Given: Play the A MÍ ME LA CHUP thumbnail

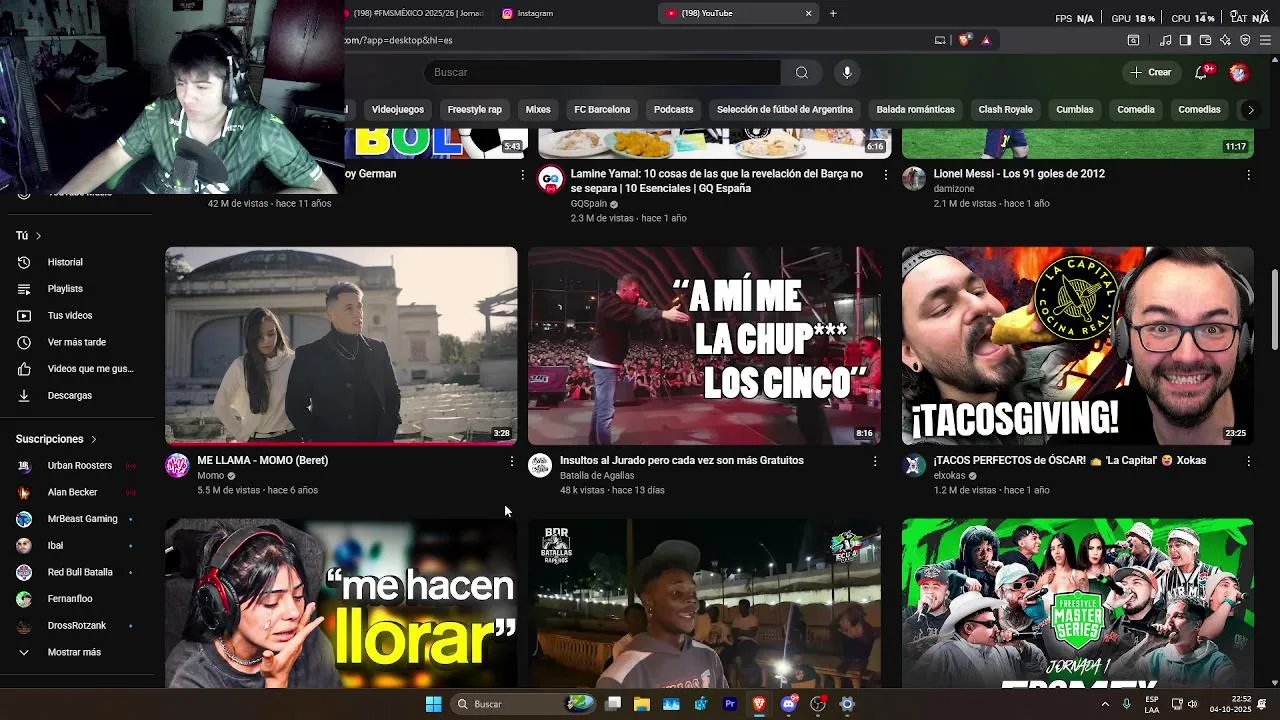Looking at the screenshot, I should [704, 345].
